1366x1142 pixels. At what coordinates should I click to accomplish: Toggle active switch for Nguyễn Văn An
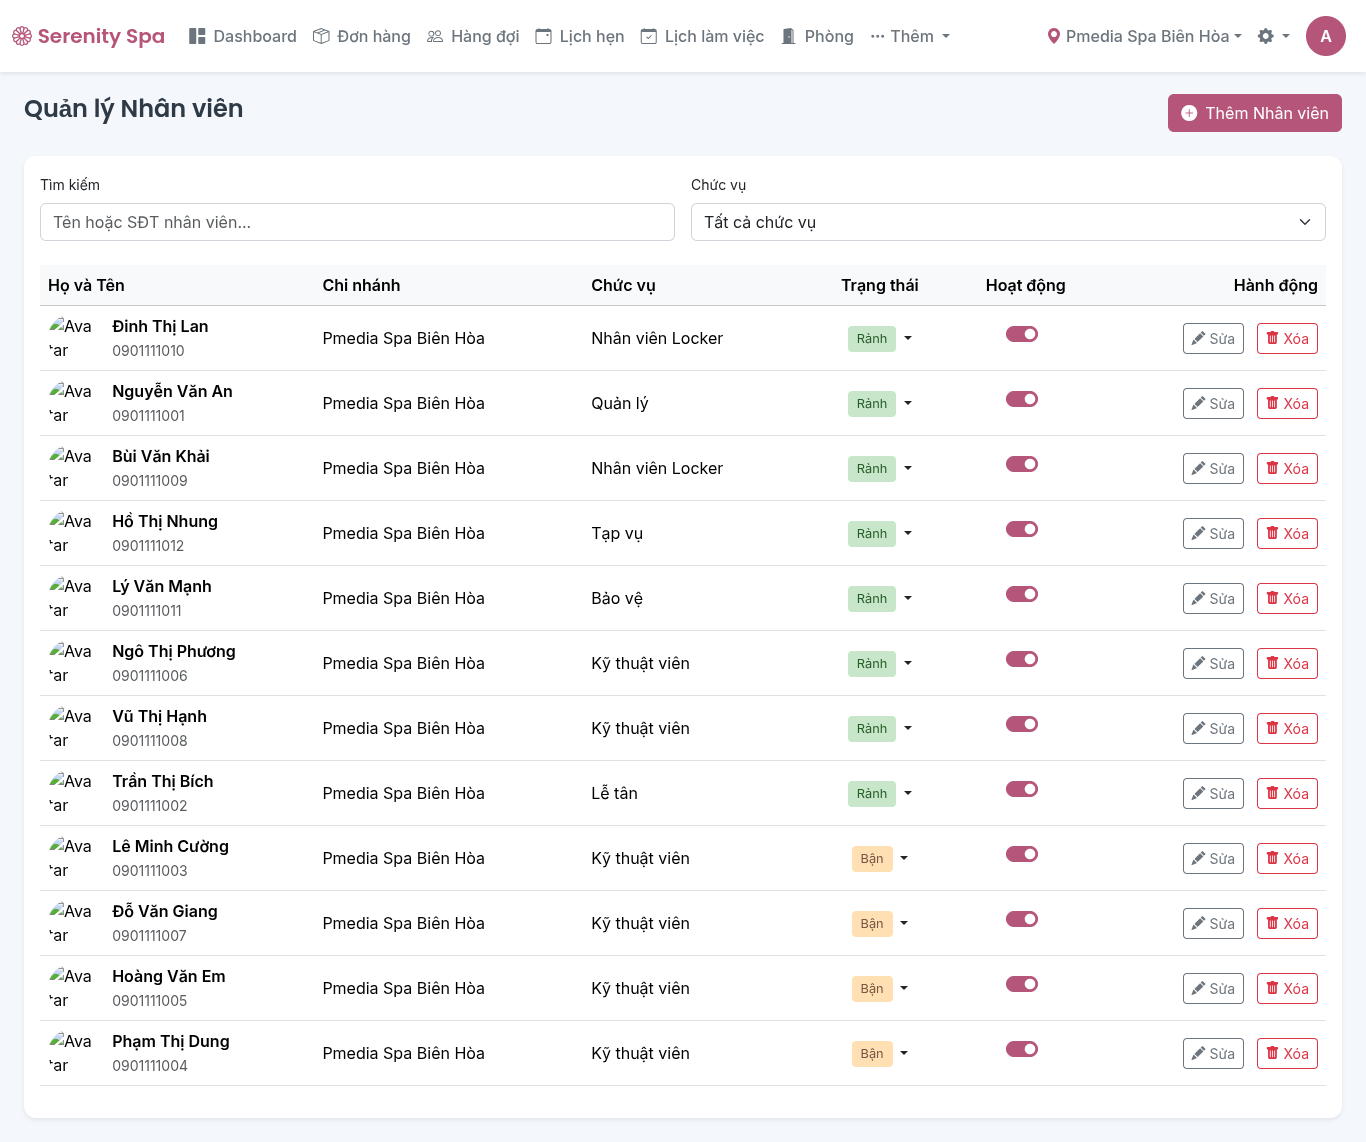coord(1021,399)
